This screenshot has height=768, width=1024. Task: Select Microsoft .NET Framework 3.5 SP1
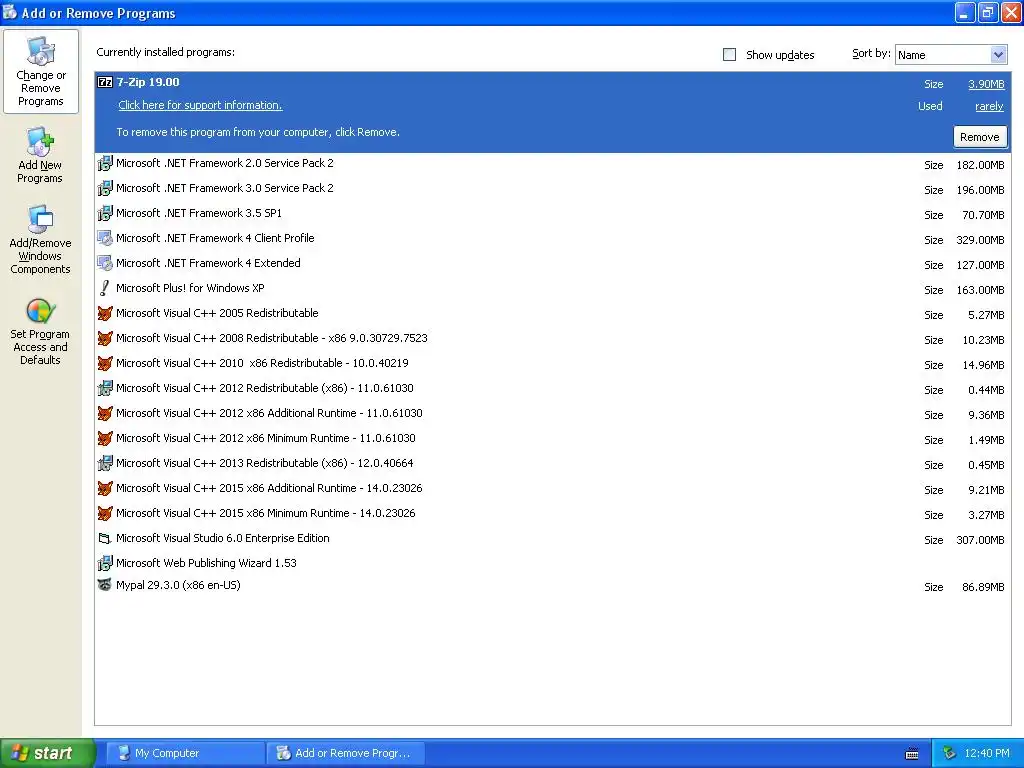(552, 214)
